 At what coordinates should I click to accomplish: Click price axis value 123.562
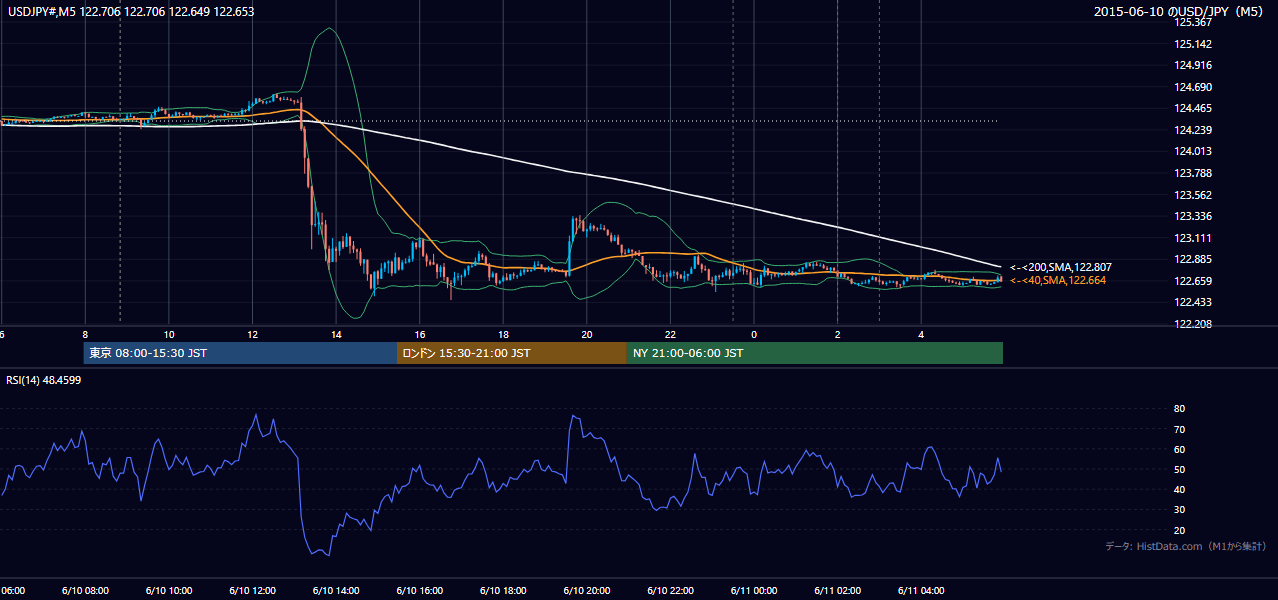(x=1193, y=195)
